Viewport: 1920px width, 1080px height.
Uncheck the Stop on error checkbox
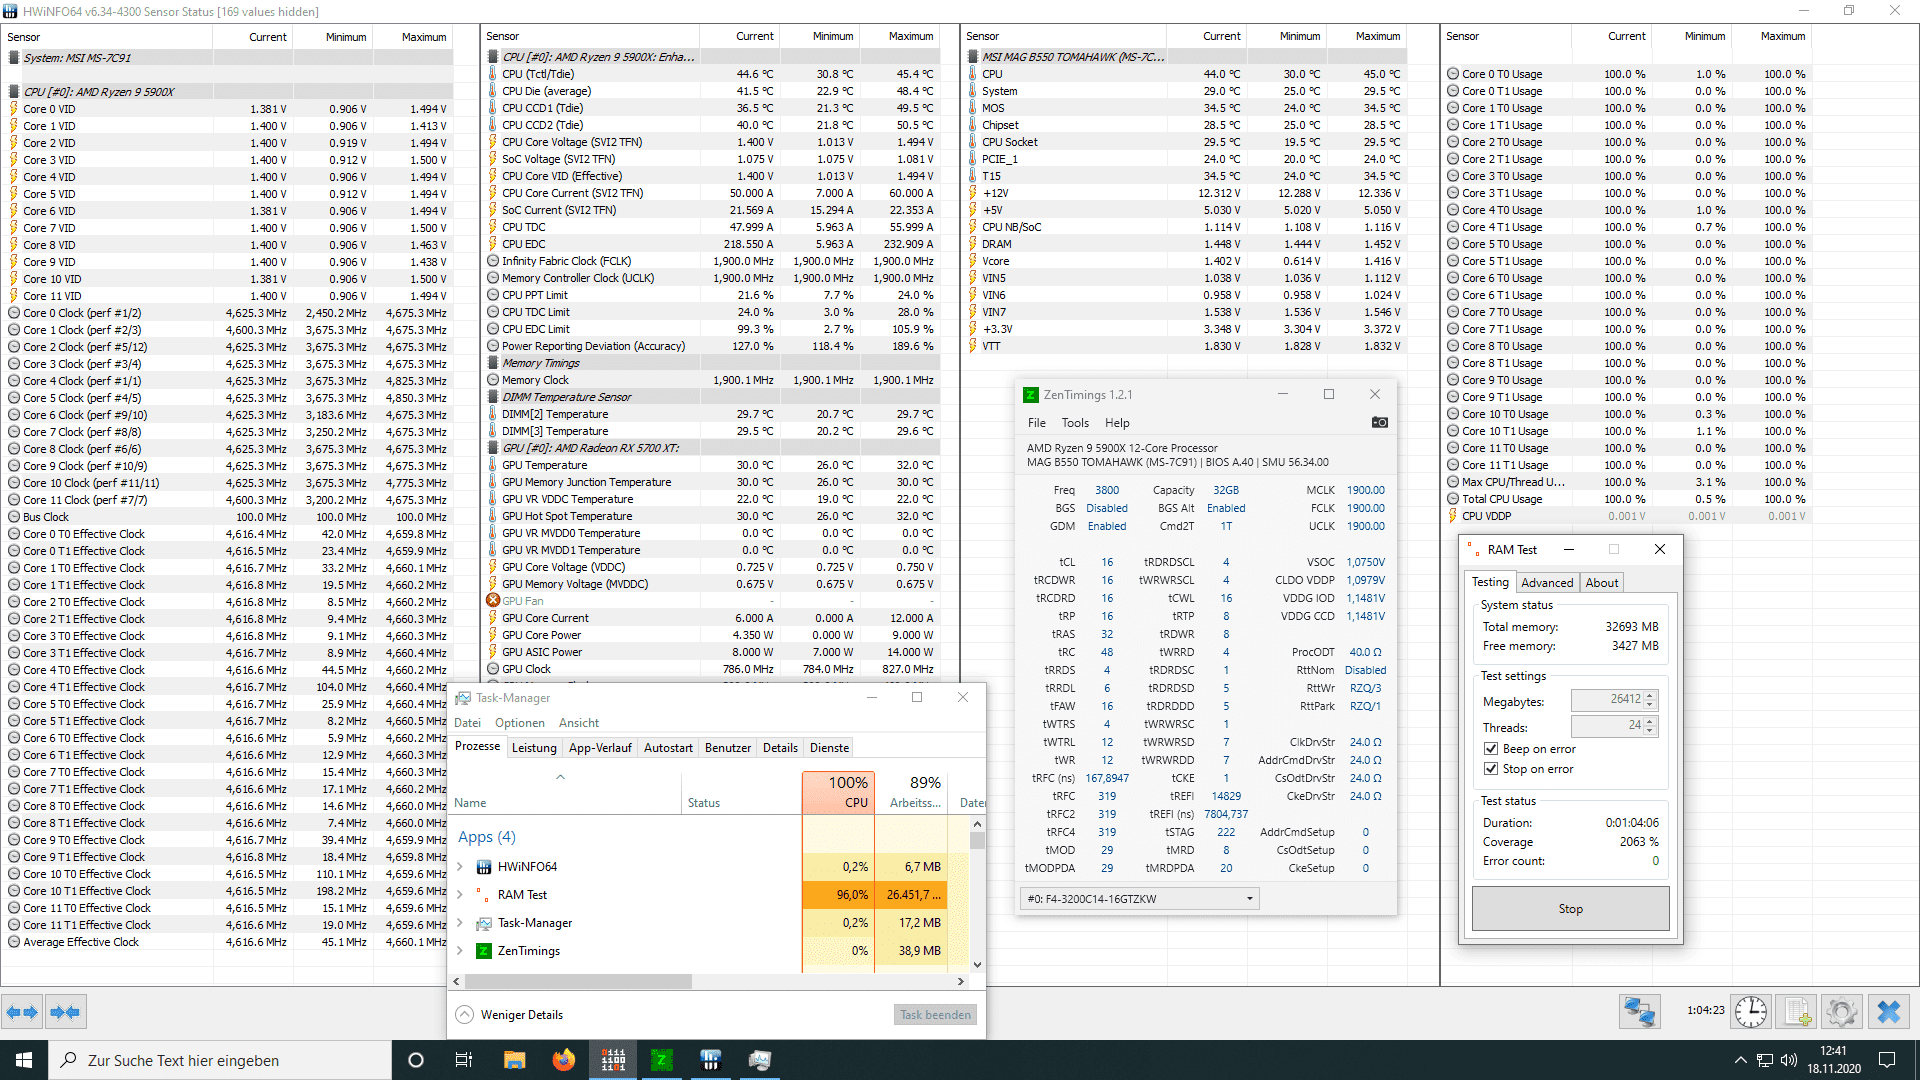[x=1491, y=769]
